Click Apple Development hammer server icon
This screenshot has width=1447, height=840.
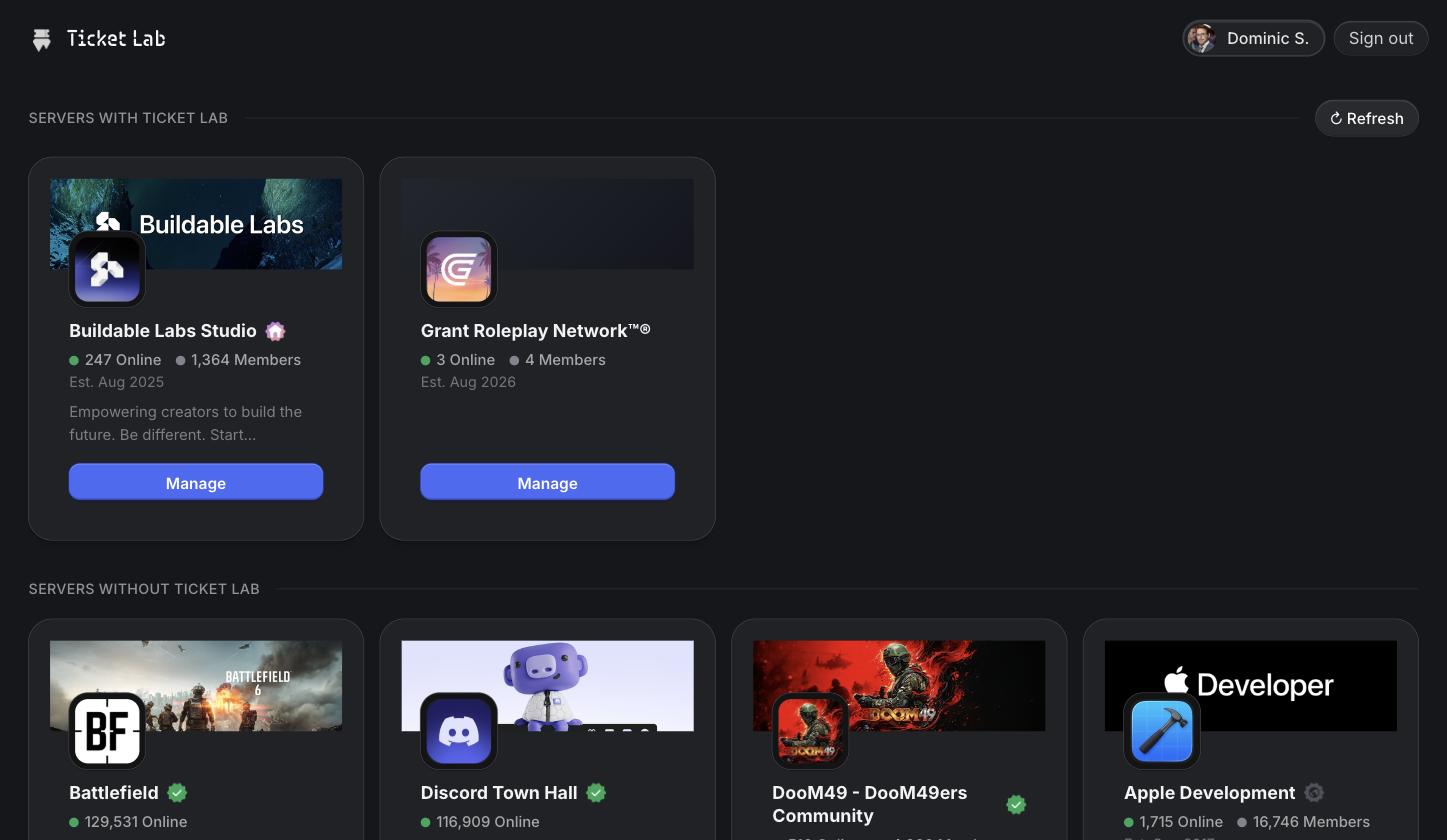1162,731
